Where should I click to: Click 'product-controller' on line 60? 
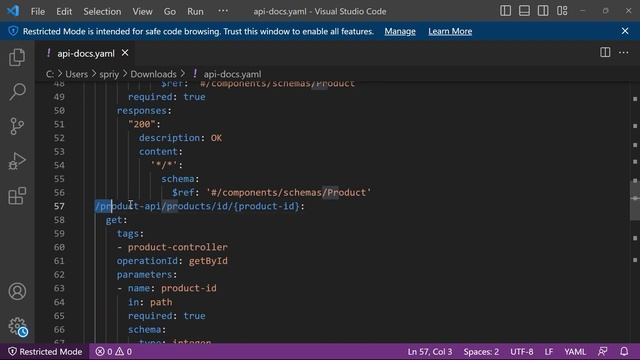click(x=178, y=247)
